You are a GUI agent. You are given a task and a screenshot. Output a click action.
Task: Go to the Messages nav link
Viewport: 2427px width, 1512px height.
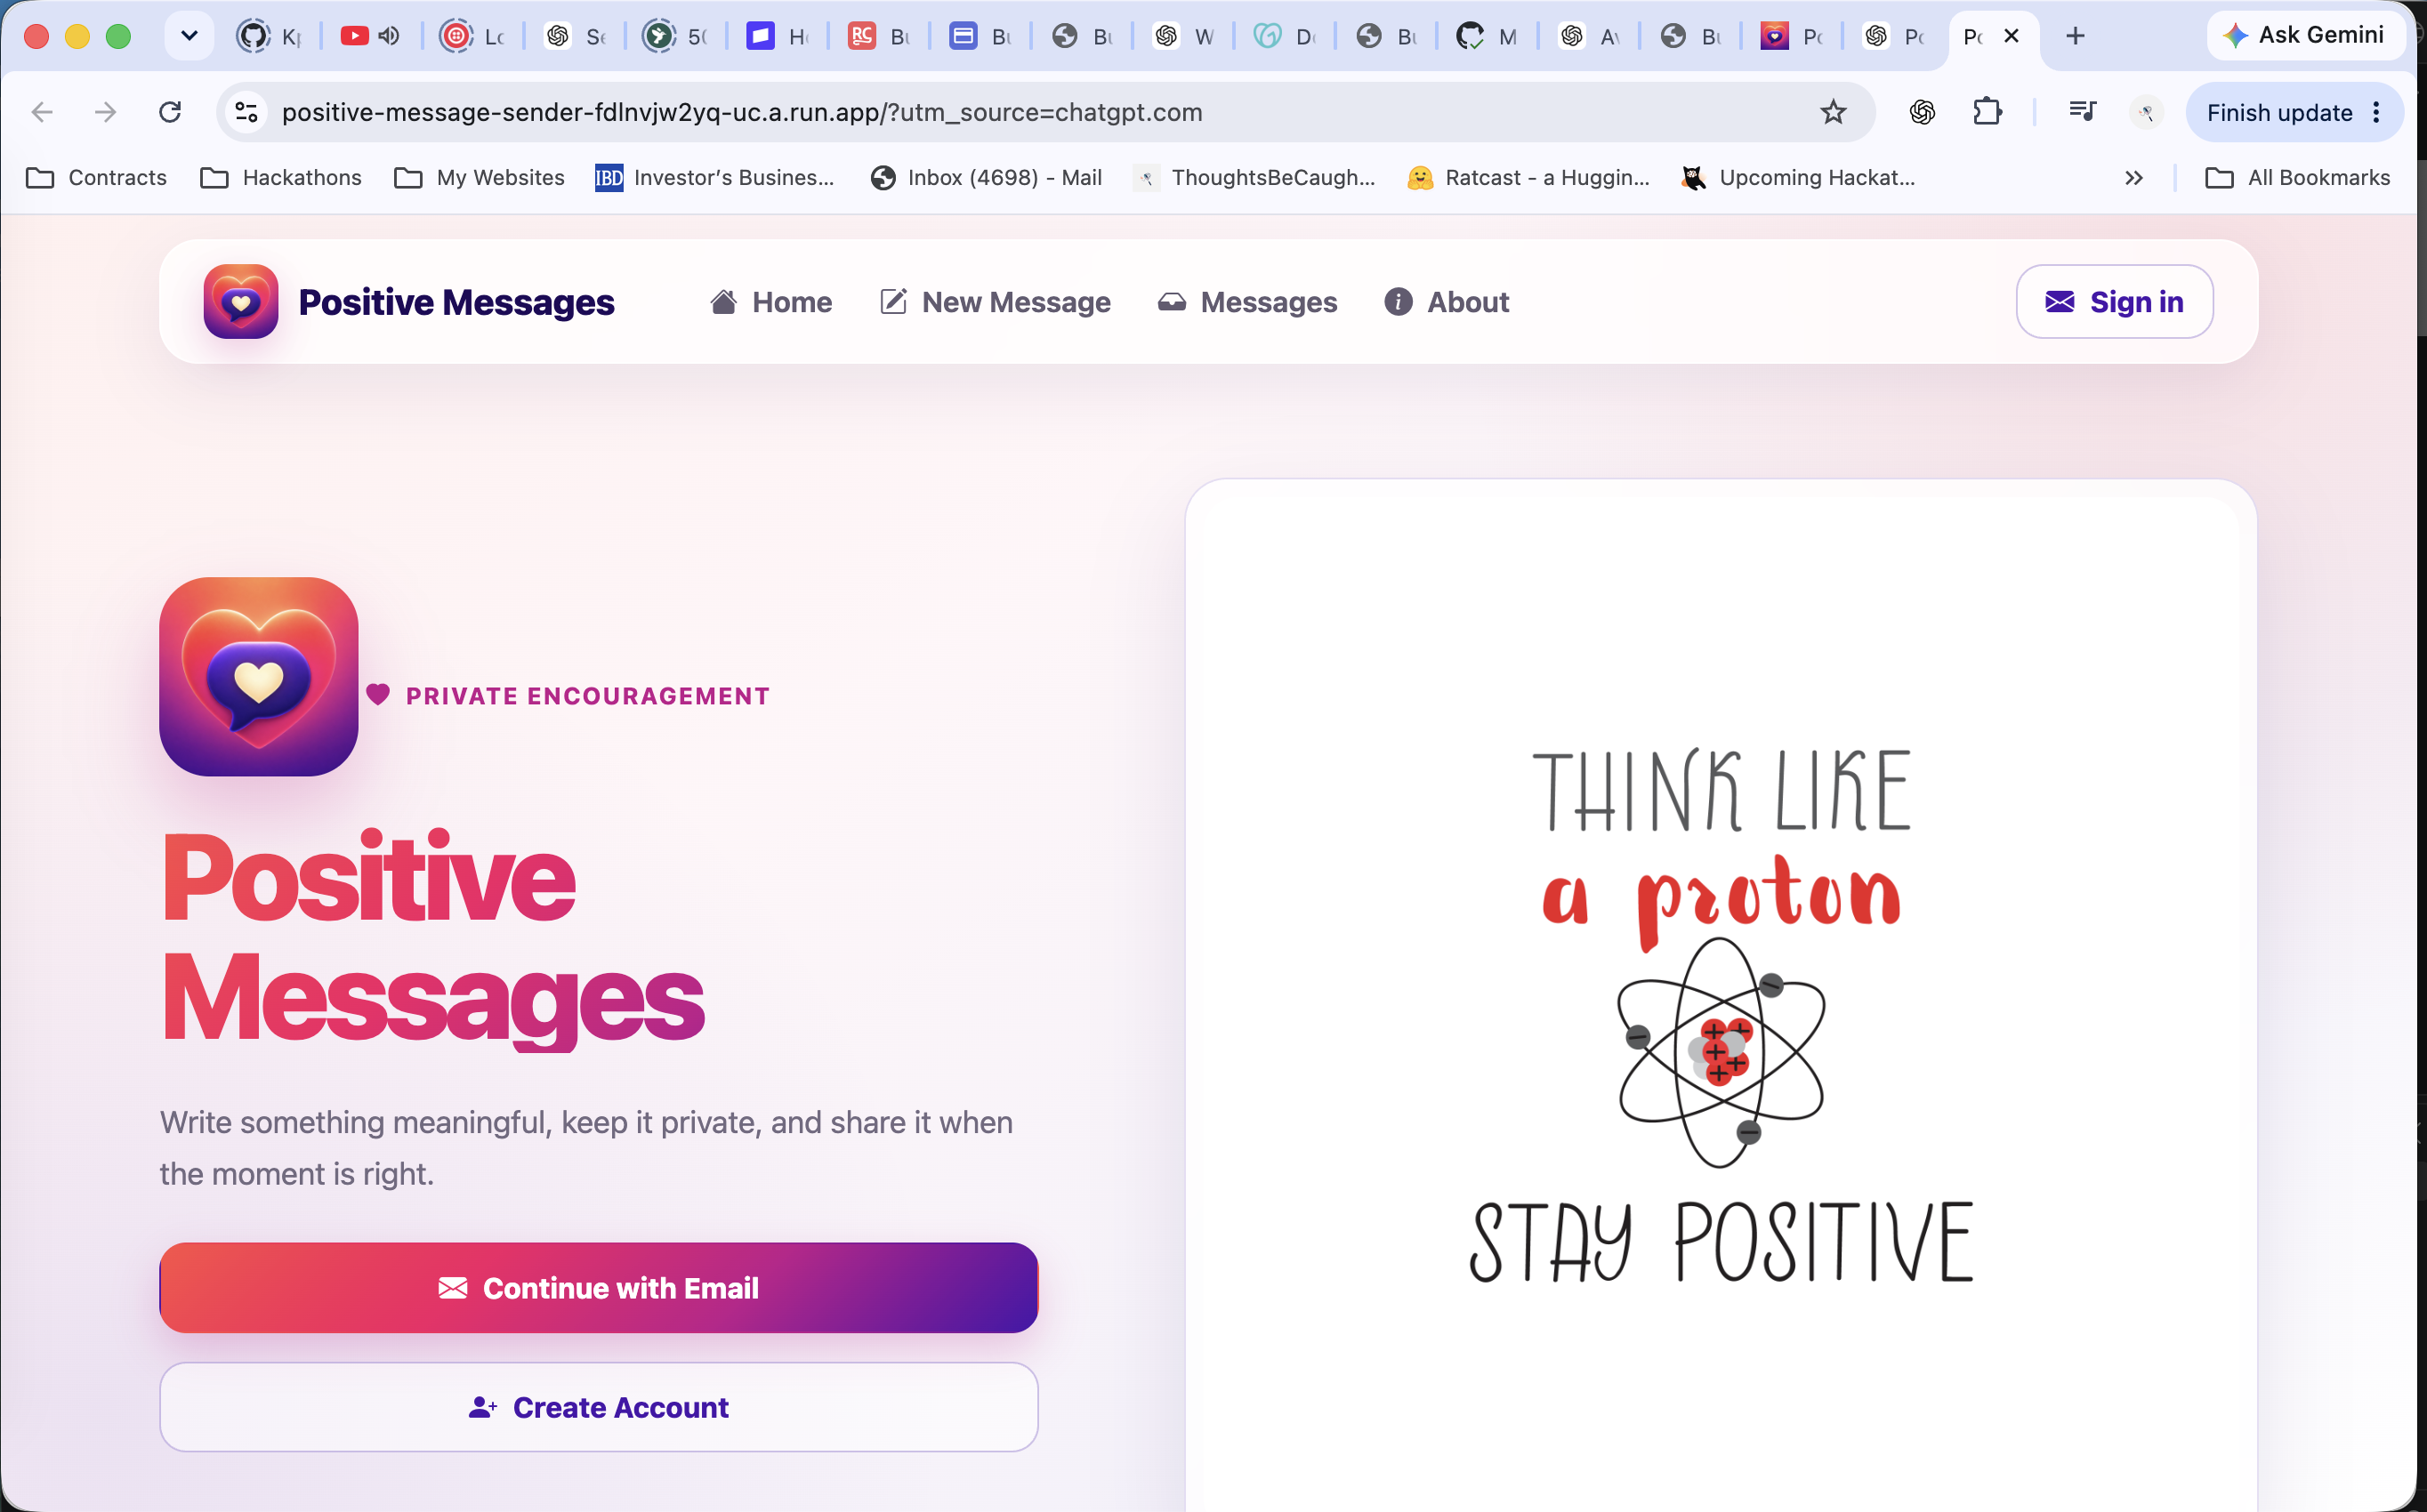(x=1247, y=302)
